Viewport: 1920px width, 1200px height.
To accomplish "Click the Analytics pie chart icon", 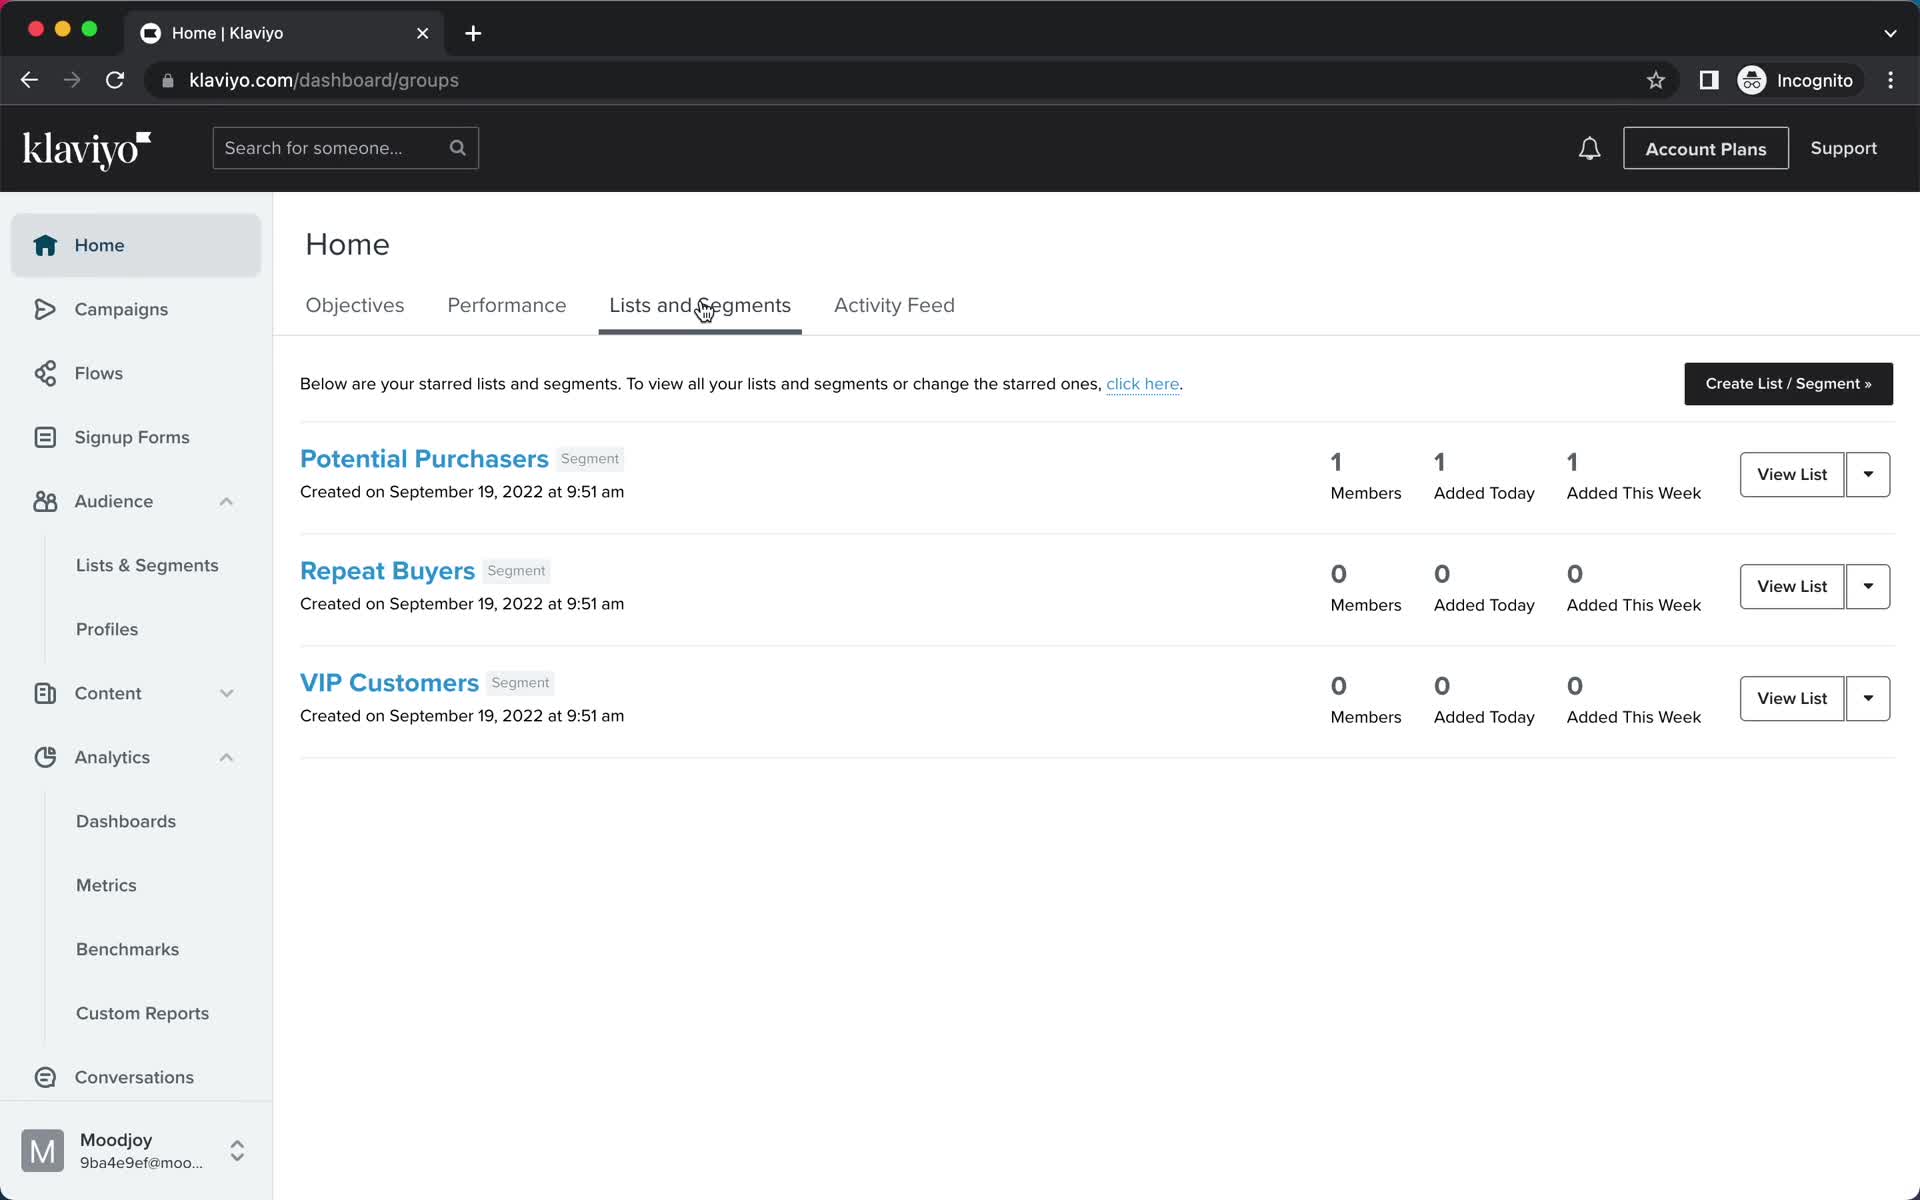I will click(x=45, y=757).
